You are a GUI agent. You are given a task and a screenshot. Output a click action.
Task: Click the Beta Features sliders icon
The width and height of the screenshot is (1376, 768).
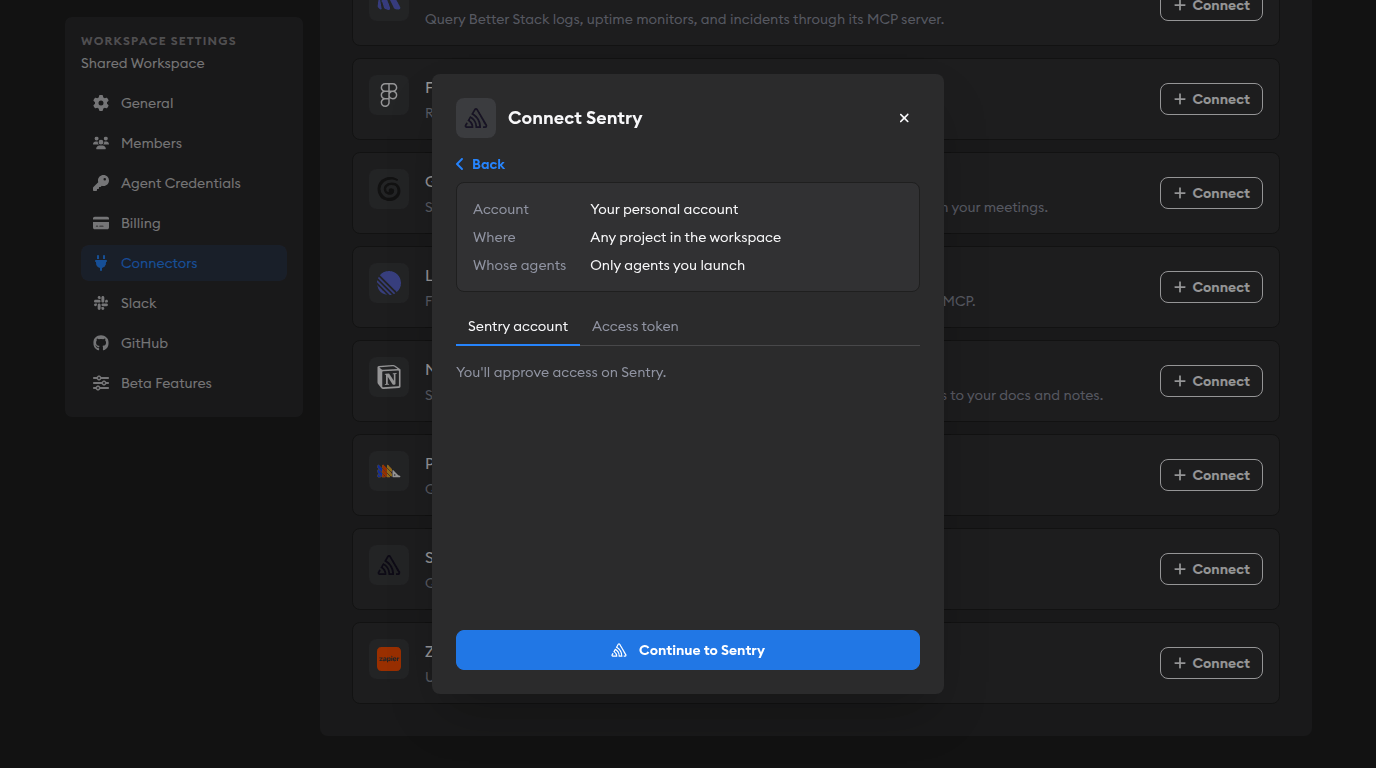(101, 383)
